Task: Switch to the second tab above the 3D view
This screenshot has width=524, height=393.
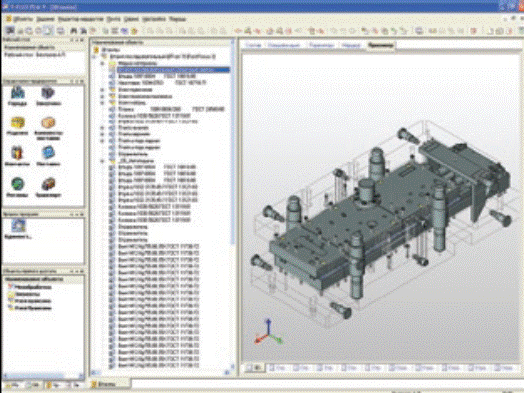Action: (x=284, y=45)
